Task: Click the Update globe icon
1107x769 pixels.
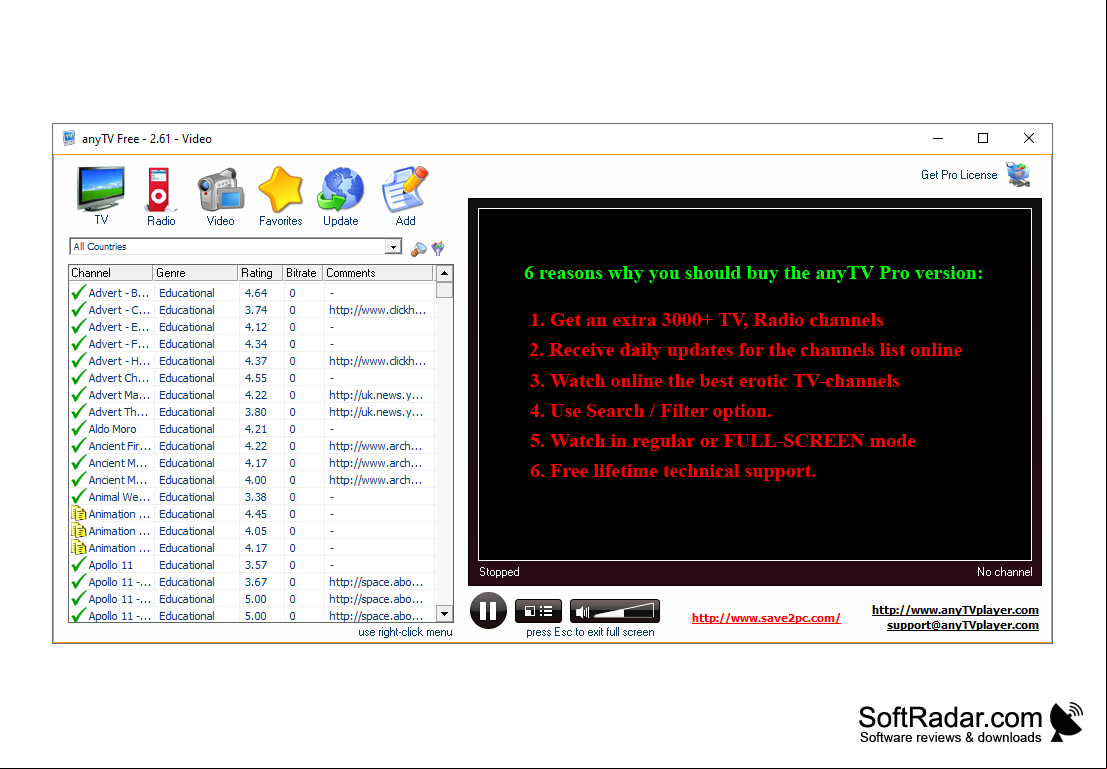Action: [340, 189]
